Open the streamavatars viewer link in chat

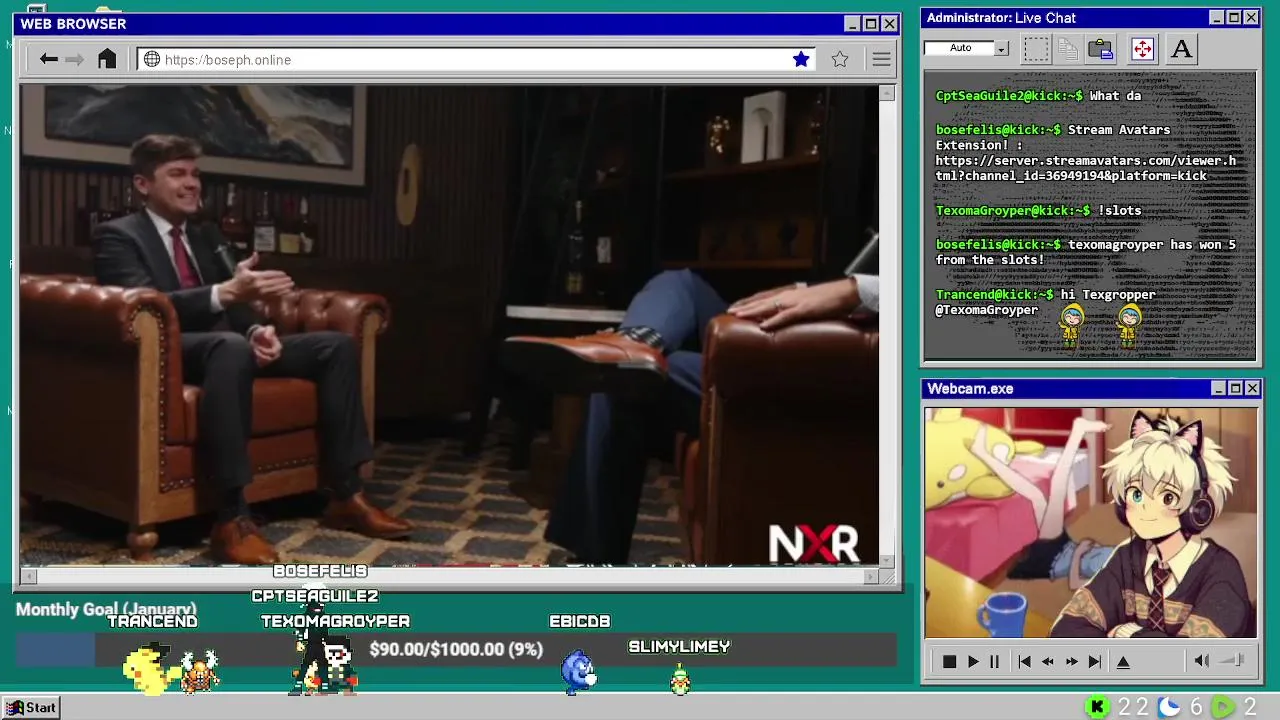[1086, 168]
